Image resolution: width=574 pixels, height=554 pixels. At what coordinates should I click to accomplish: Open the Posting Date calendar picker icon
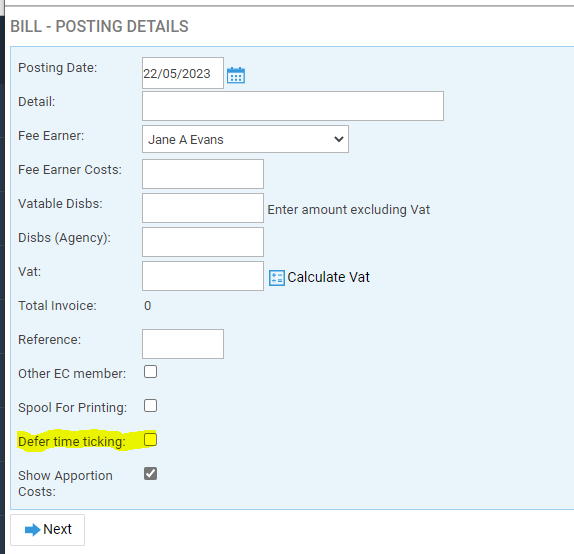tap(236, 75)
